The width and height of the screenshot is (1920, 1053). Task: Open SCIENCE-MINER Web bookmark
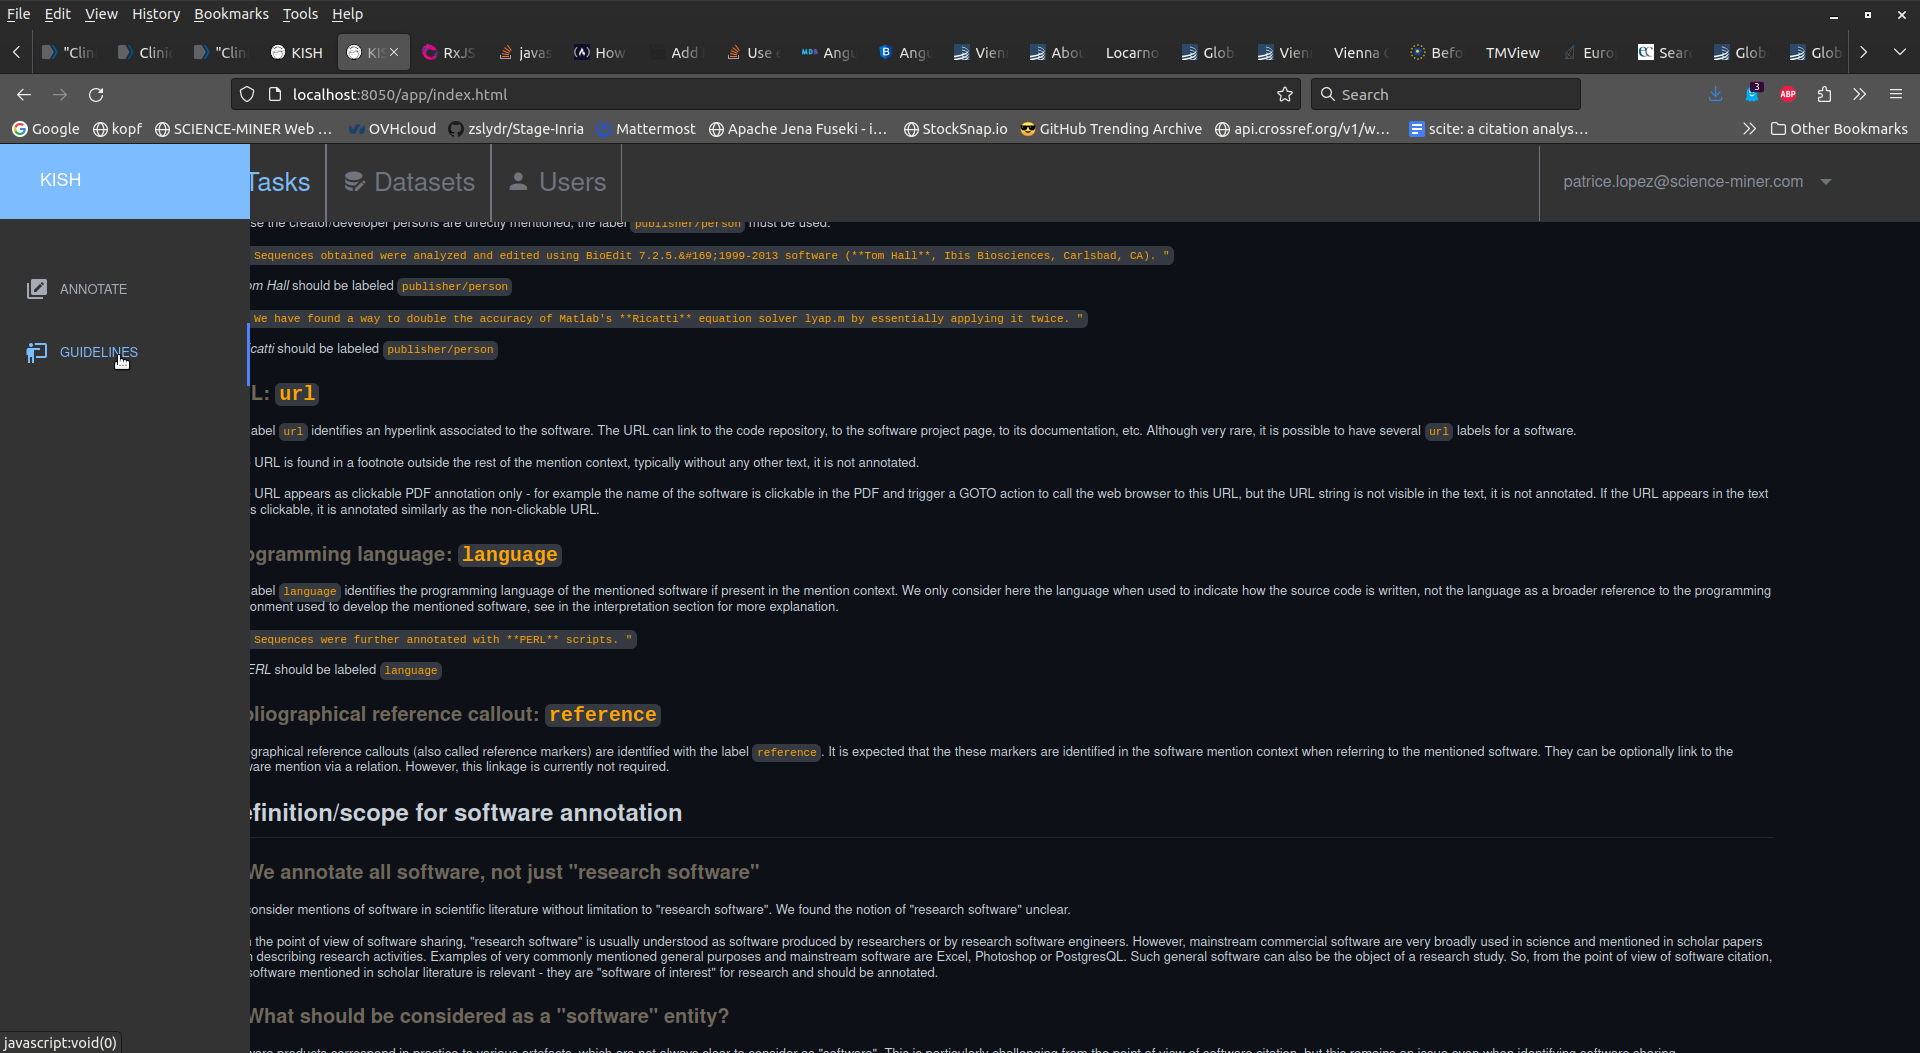pos(244,129)
